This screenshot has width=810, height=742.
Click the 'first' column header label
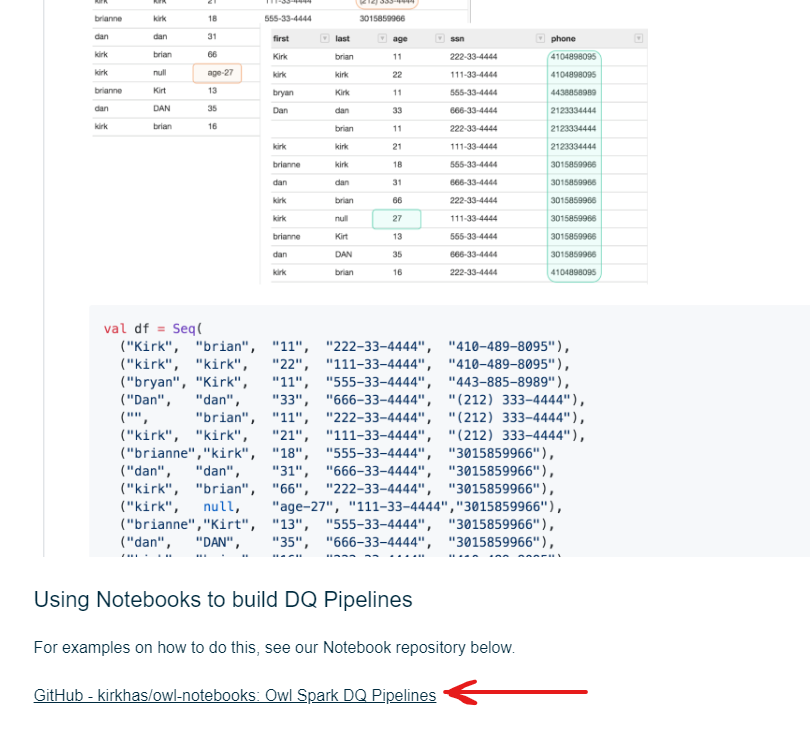[x=281, y=39]
